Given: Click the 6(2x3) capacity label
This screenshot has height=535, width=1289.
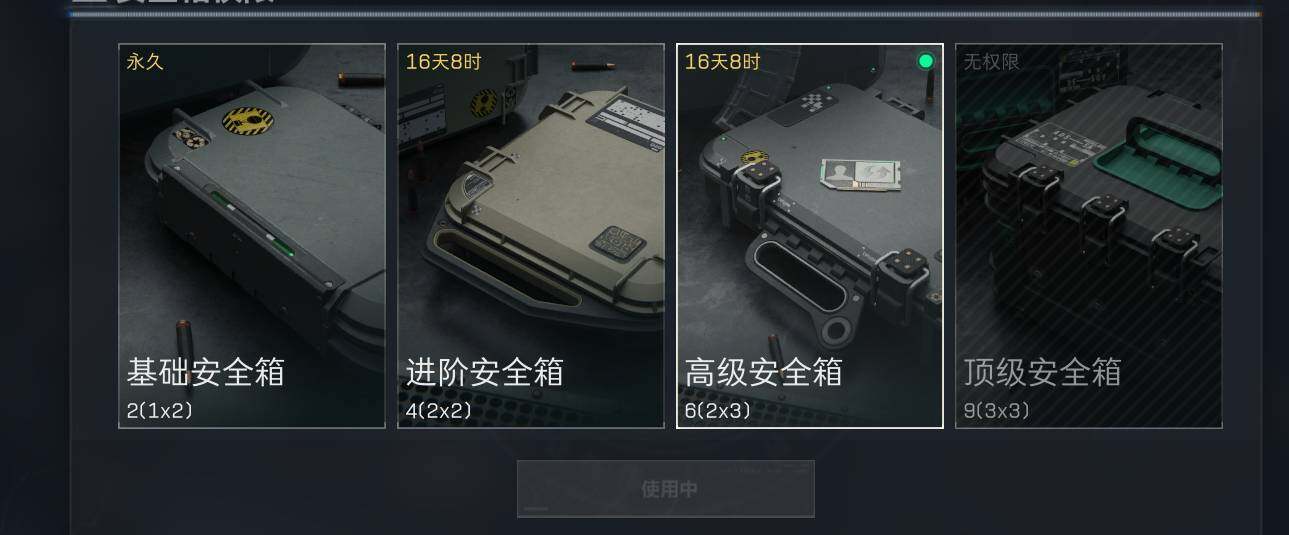Looking at the screenshot, I should [718, 410].
